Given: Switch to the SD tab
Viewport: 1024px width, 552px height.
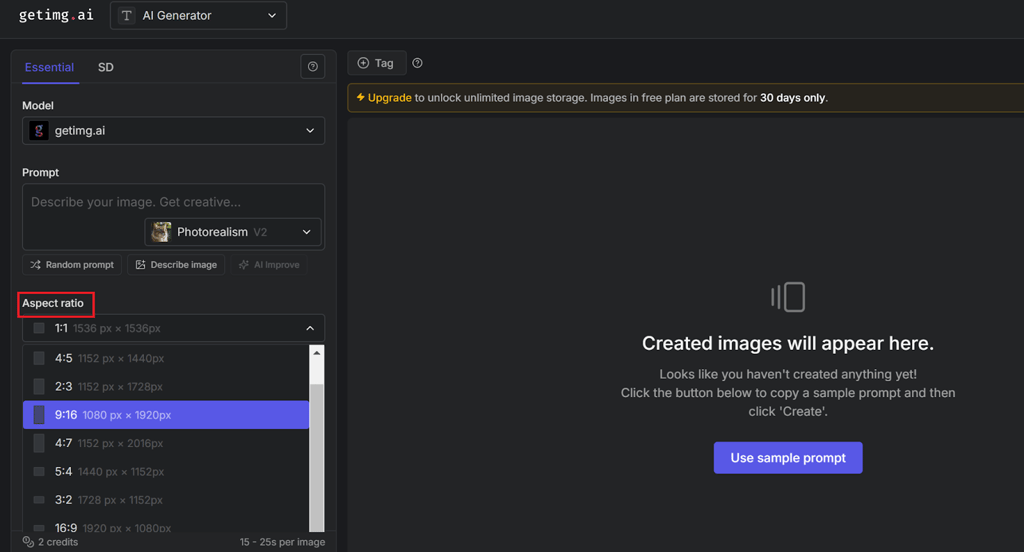Looking at the screenshot, I should click(106, 67).
